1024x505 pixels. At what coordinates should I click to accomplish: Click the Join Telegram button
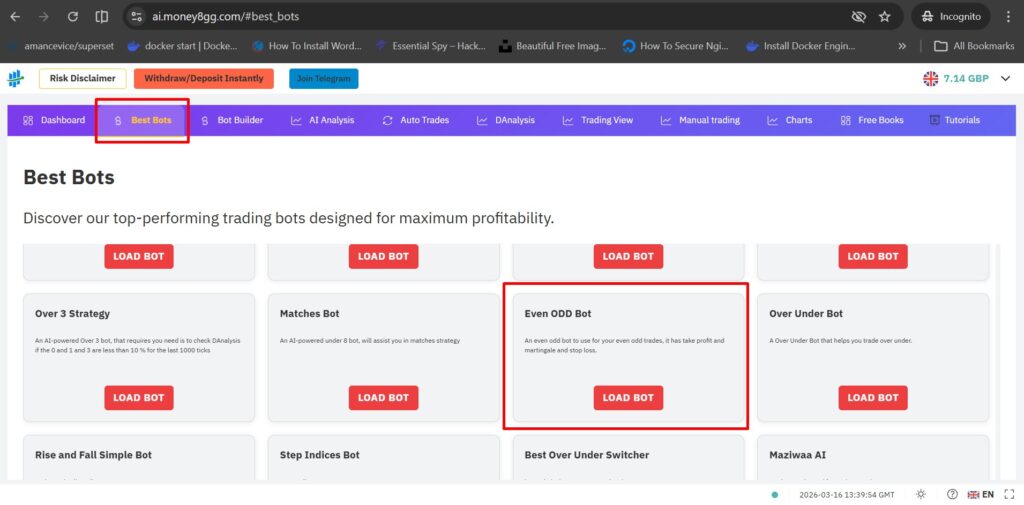[x=323, y=78]
